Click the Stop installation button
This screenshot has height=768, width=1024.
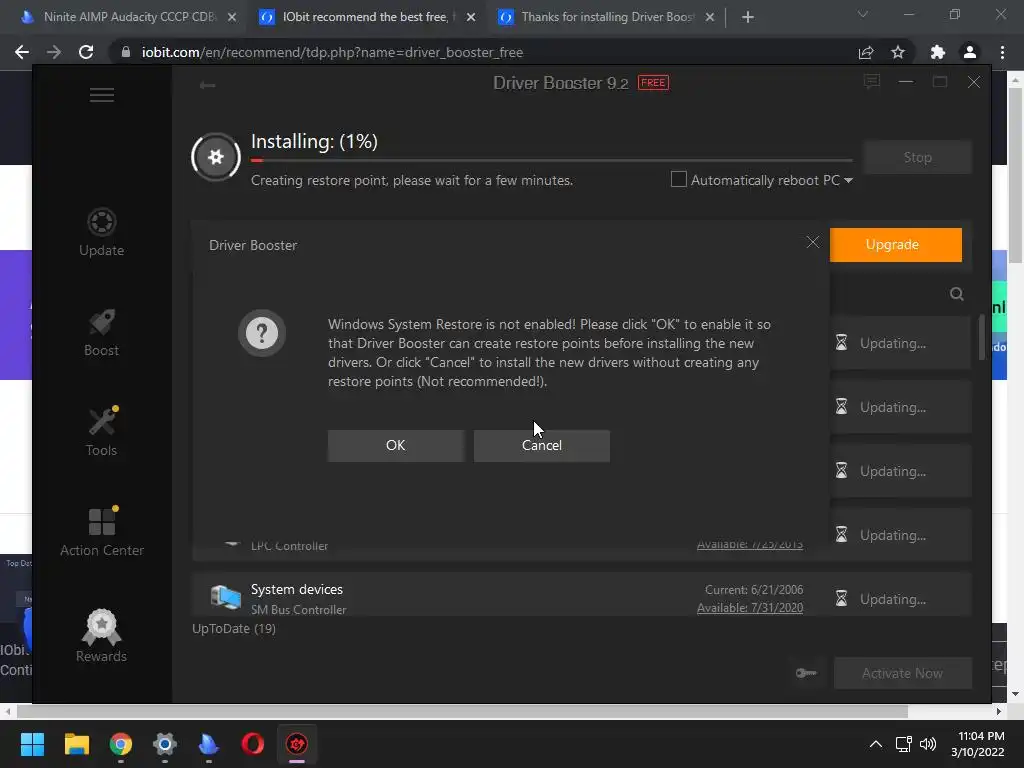917,157
